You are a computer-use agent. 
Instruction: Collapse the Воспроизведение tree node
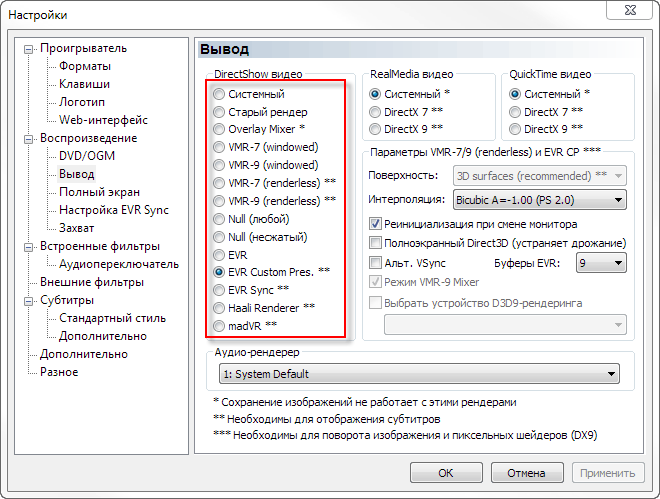coord(30,138)
